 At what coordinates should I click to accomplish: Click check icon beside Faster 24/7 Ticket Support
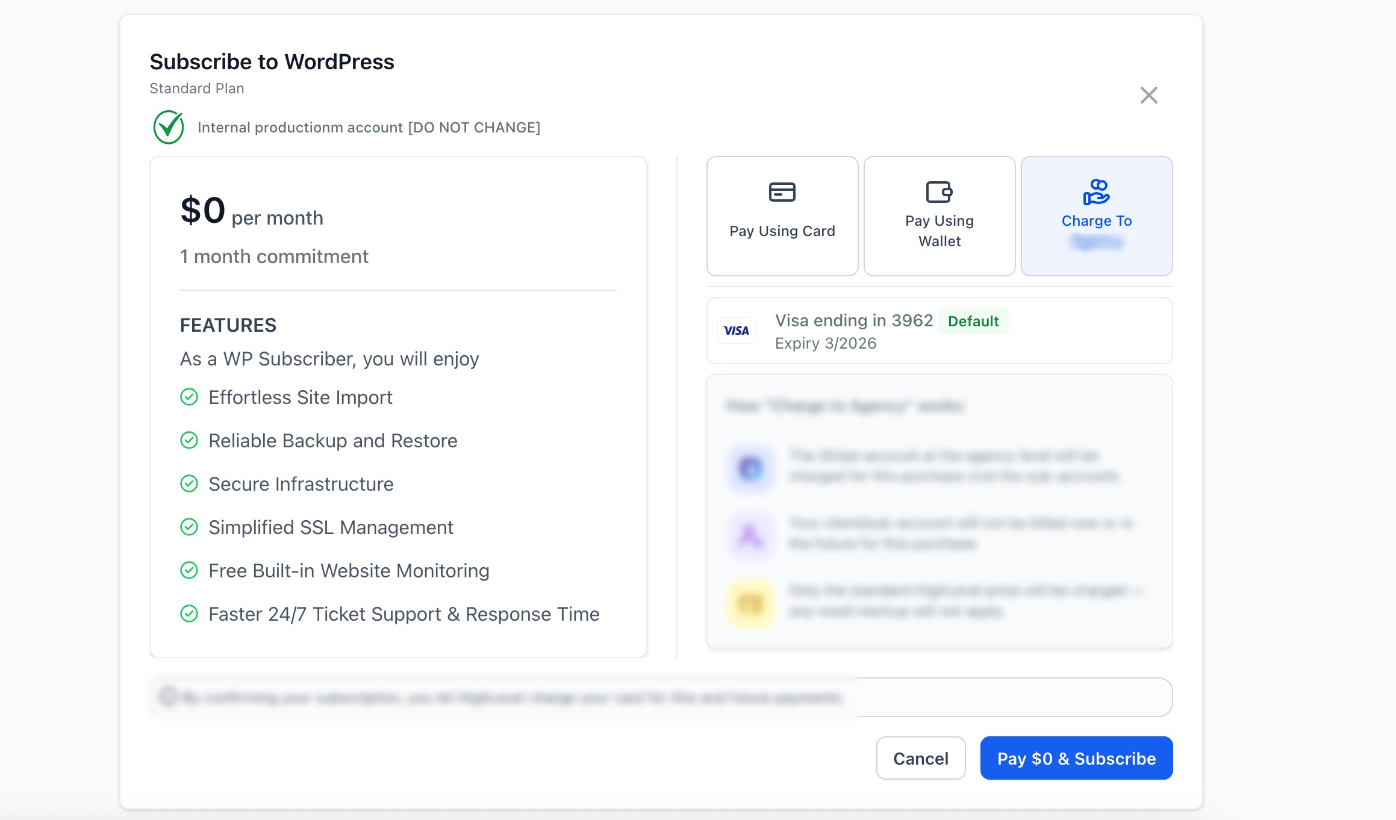pos(189,614)
